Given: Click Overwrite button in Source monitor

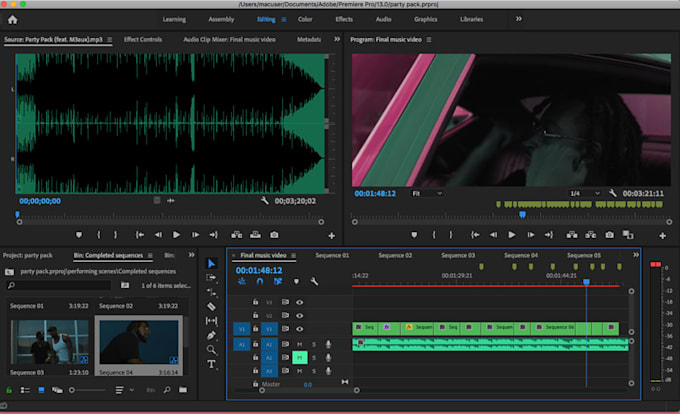Looking at the screenshot, I should [x=255, y=235].
